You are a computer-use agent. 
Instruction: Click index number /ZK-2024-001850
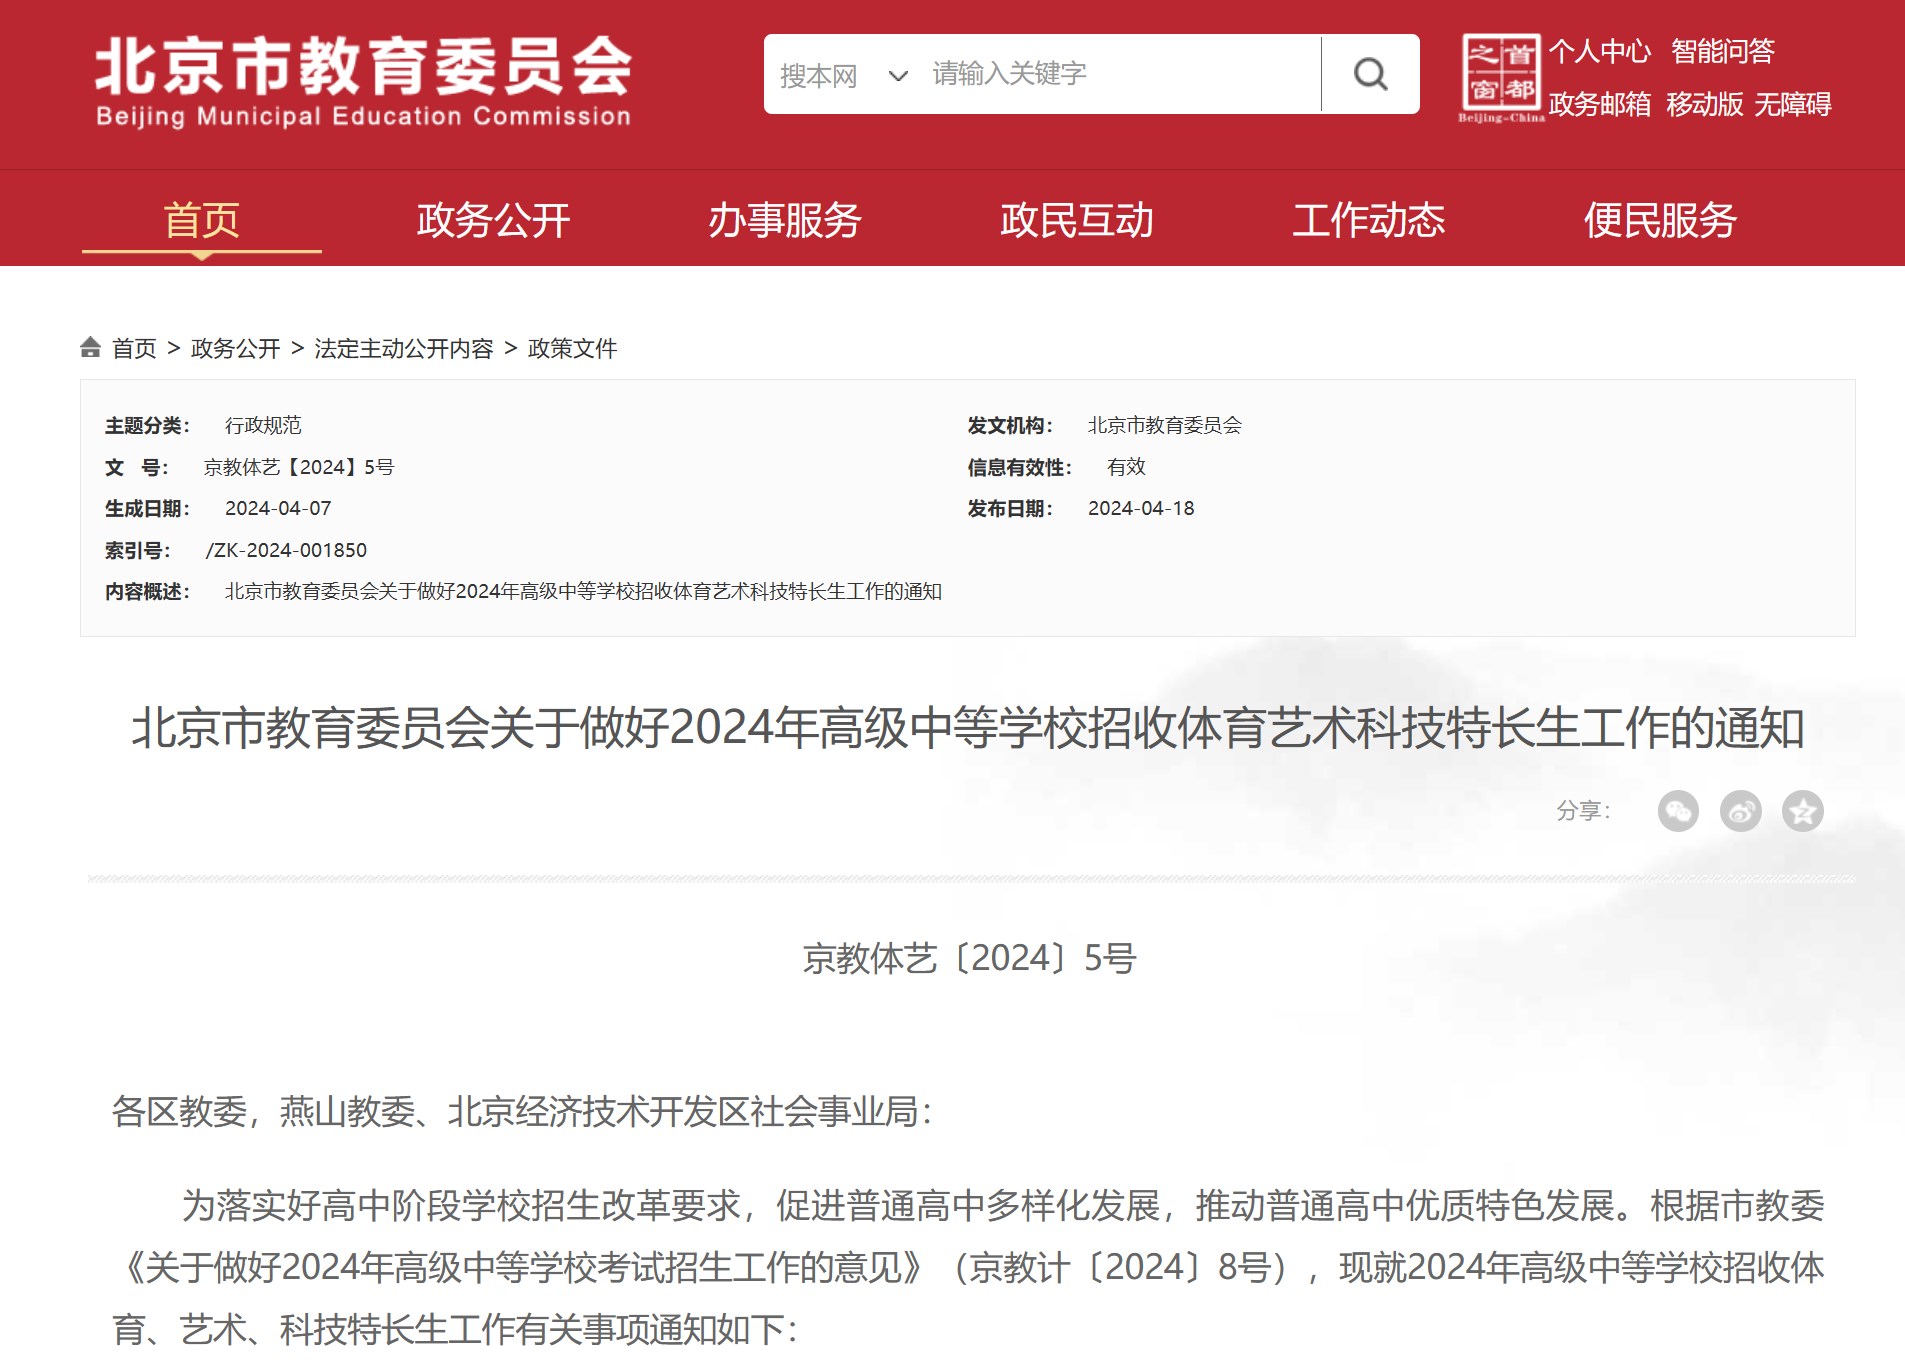click(x=286, y=550)
